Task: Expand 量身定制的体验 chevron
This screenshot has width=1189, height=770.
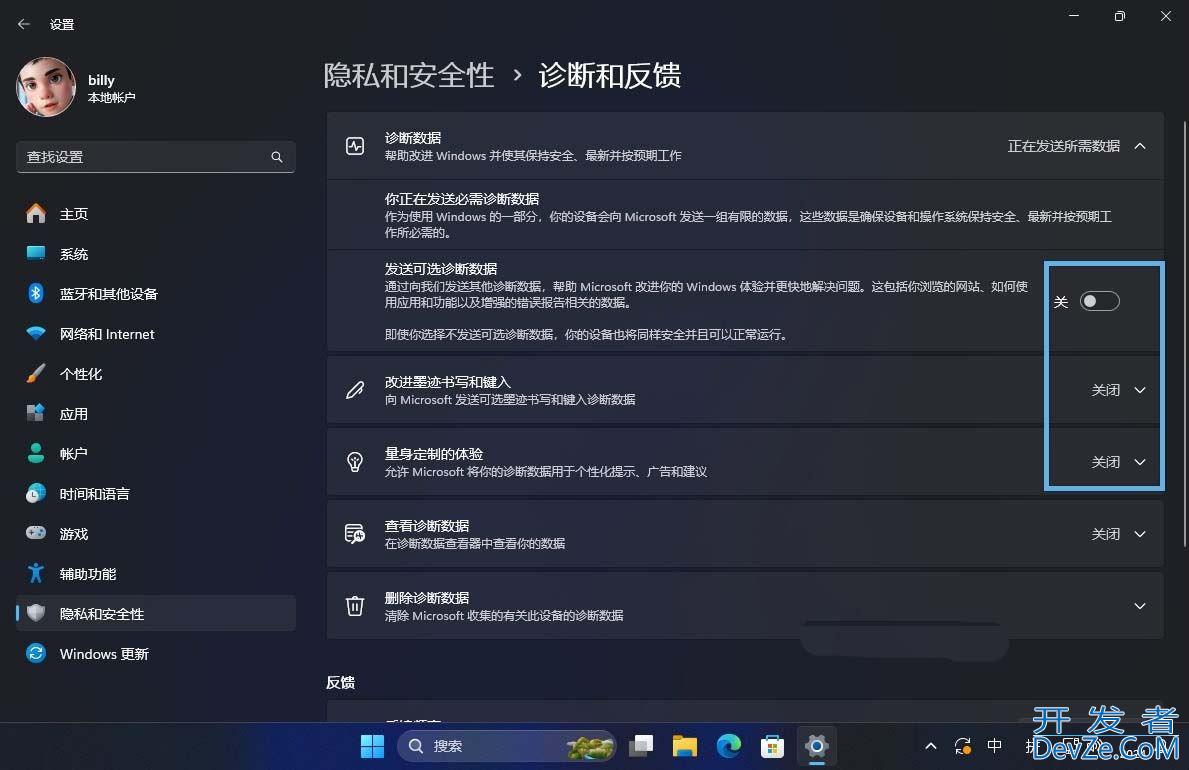Action: point(1140,462)
